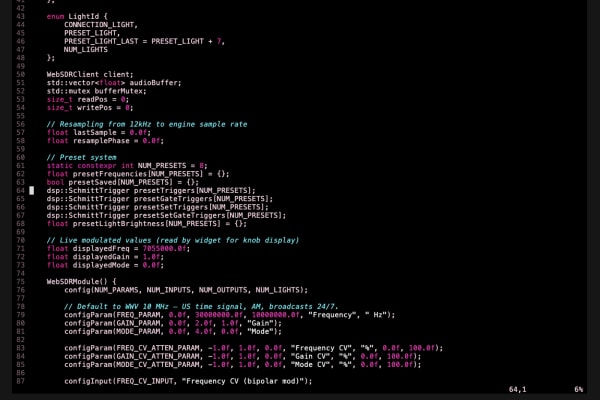The height and width of the screenshot is (400, 600).
Task: Click the 'enum LightId {' line
Action: click(x=77, y=16)
